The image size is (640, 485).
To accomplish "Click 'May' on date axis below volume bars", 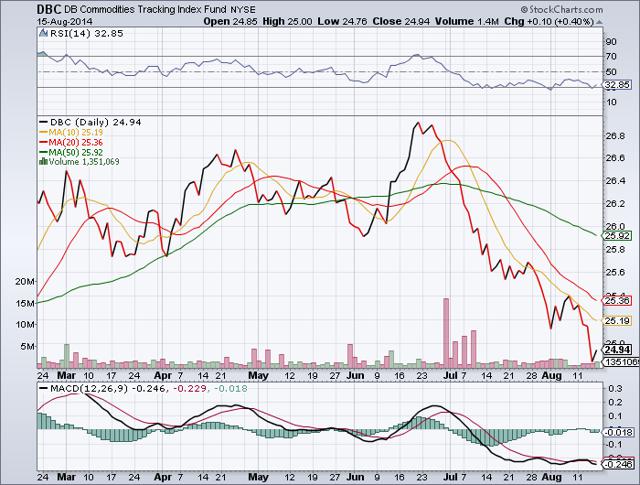I will click(258, 375).
